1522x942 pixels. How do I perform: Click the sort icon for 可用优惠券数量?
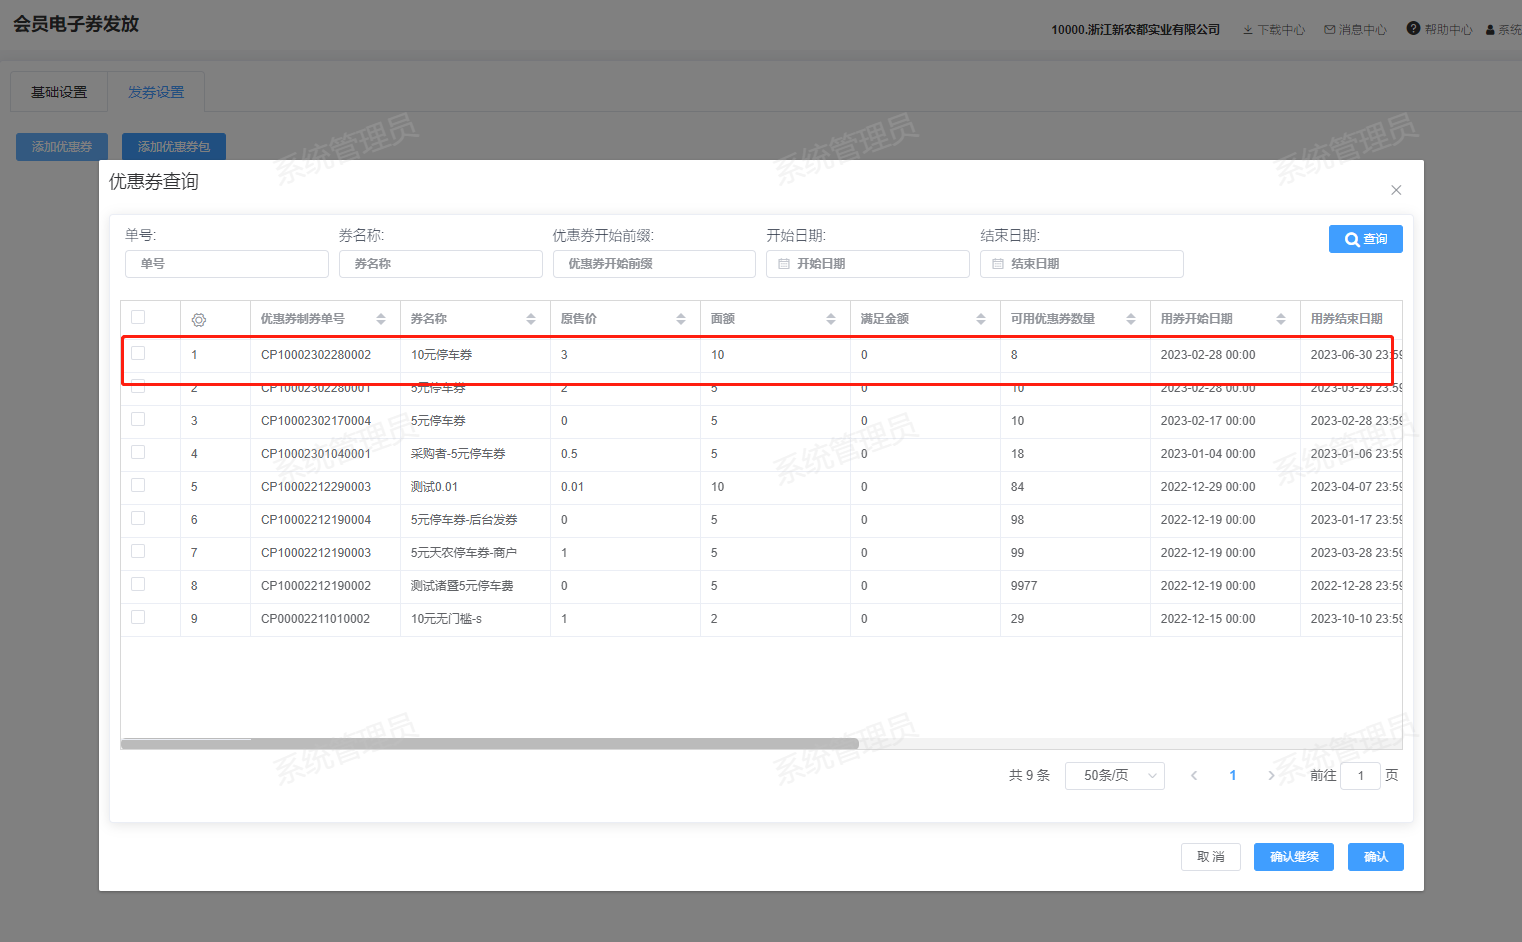(x=1131, y=319)
